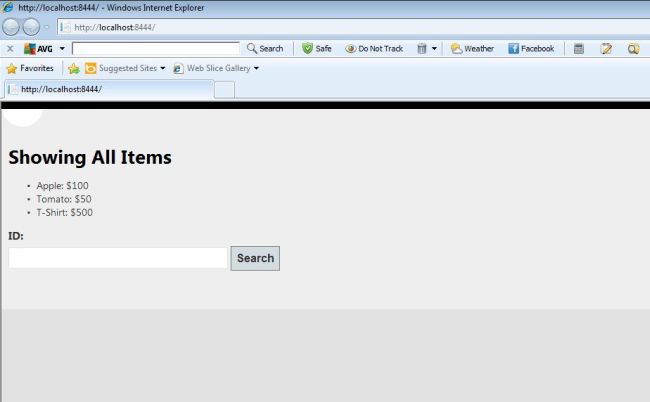The image size is (650, 402).
Task: Click the ID text input field
Action: pos(118,258)
